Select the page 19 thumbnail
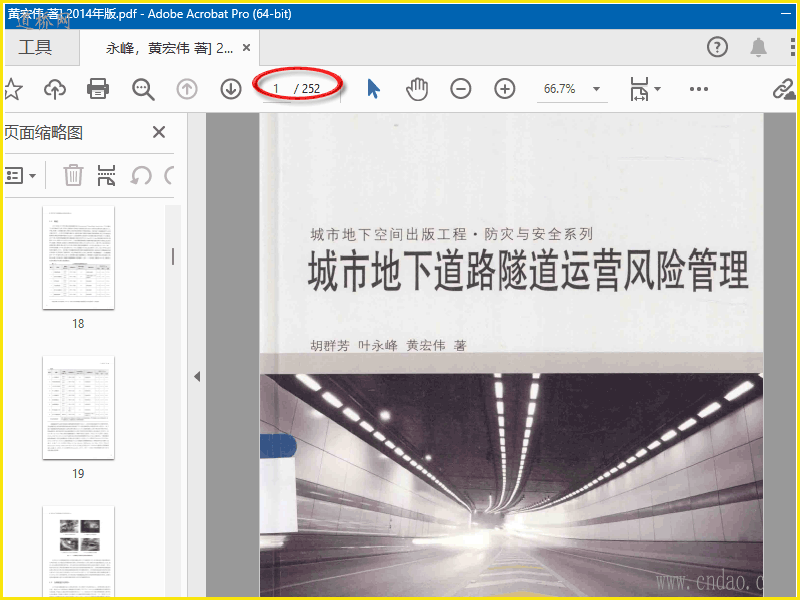Screen dimensions: 800x600 tap(79, 408)
